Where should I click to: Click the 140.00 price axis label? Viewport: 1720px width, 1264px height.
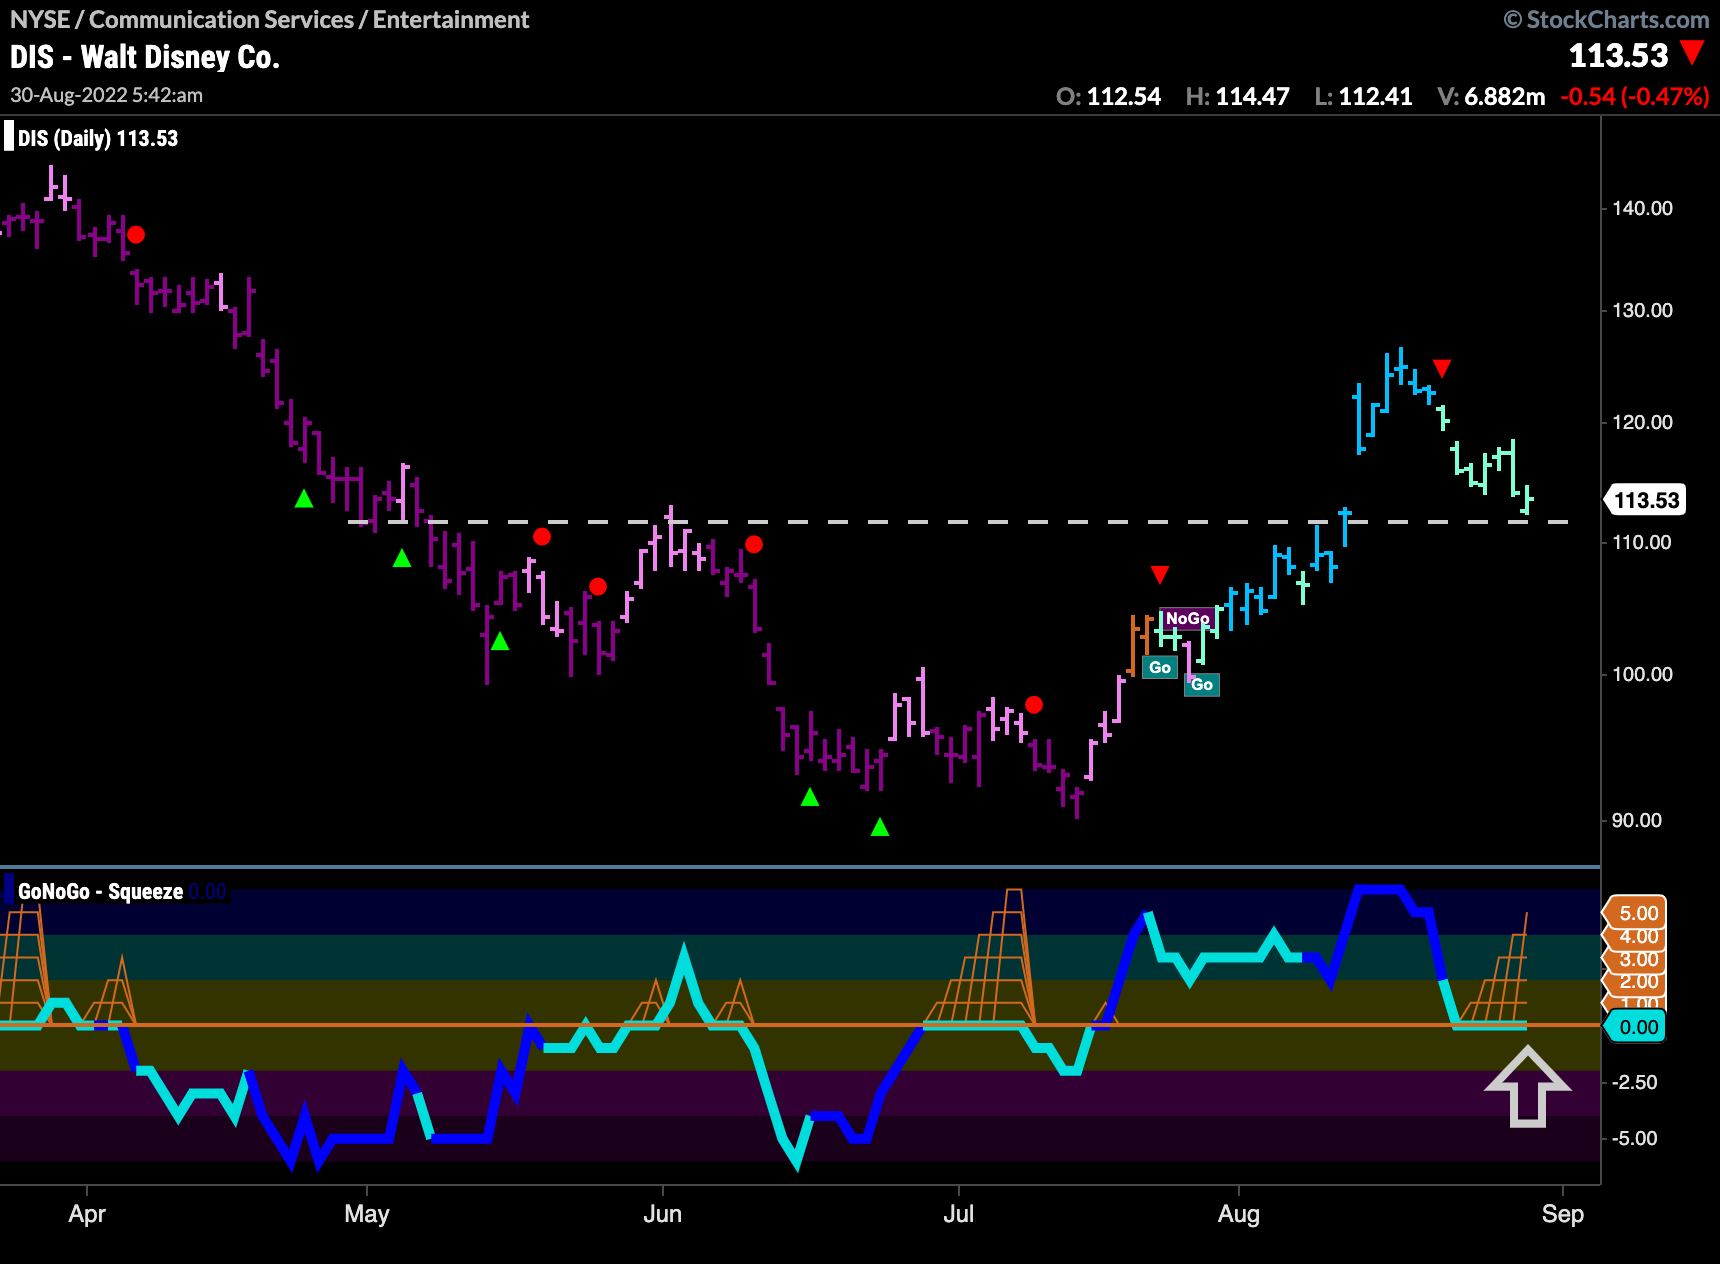pyautogui.click(x=1642, y=208)
